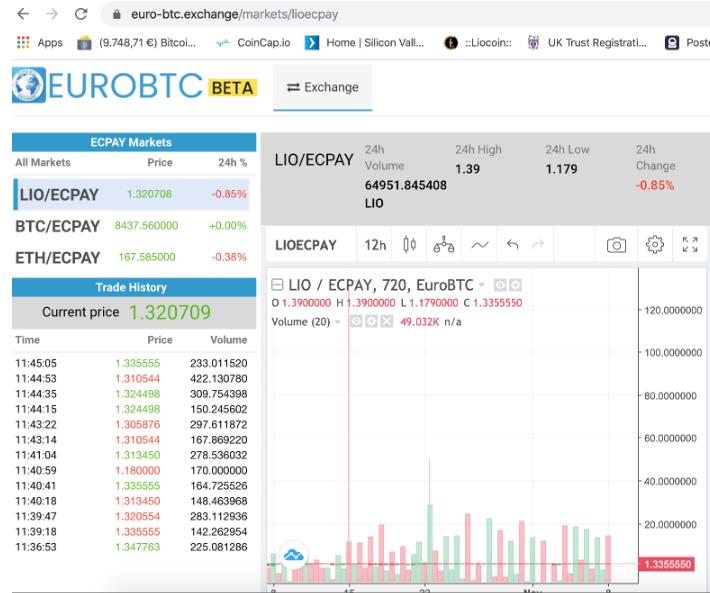Click the 120.0000000 price axis label
The image size is (710, 593).
[x=673, y=311]
